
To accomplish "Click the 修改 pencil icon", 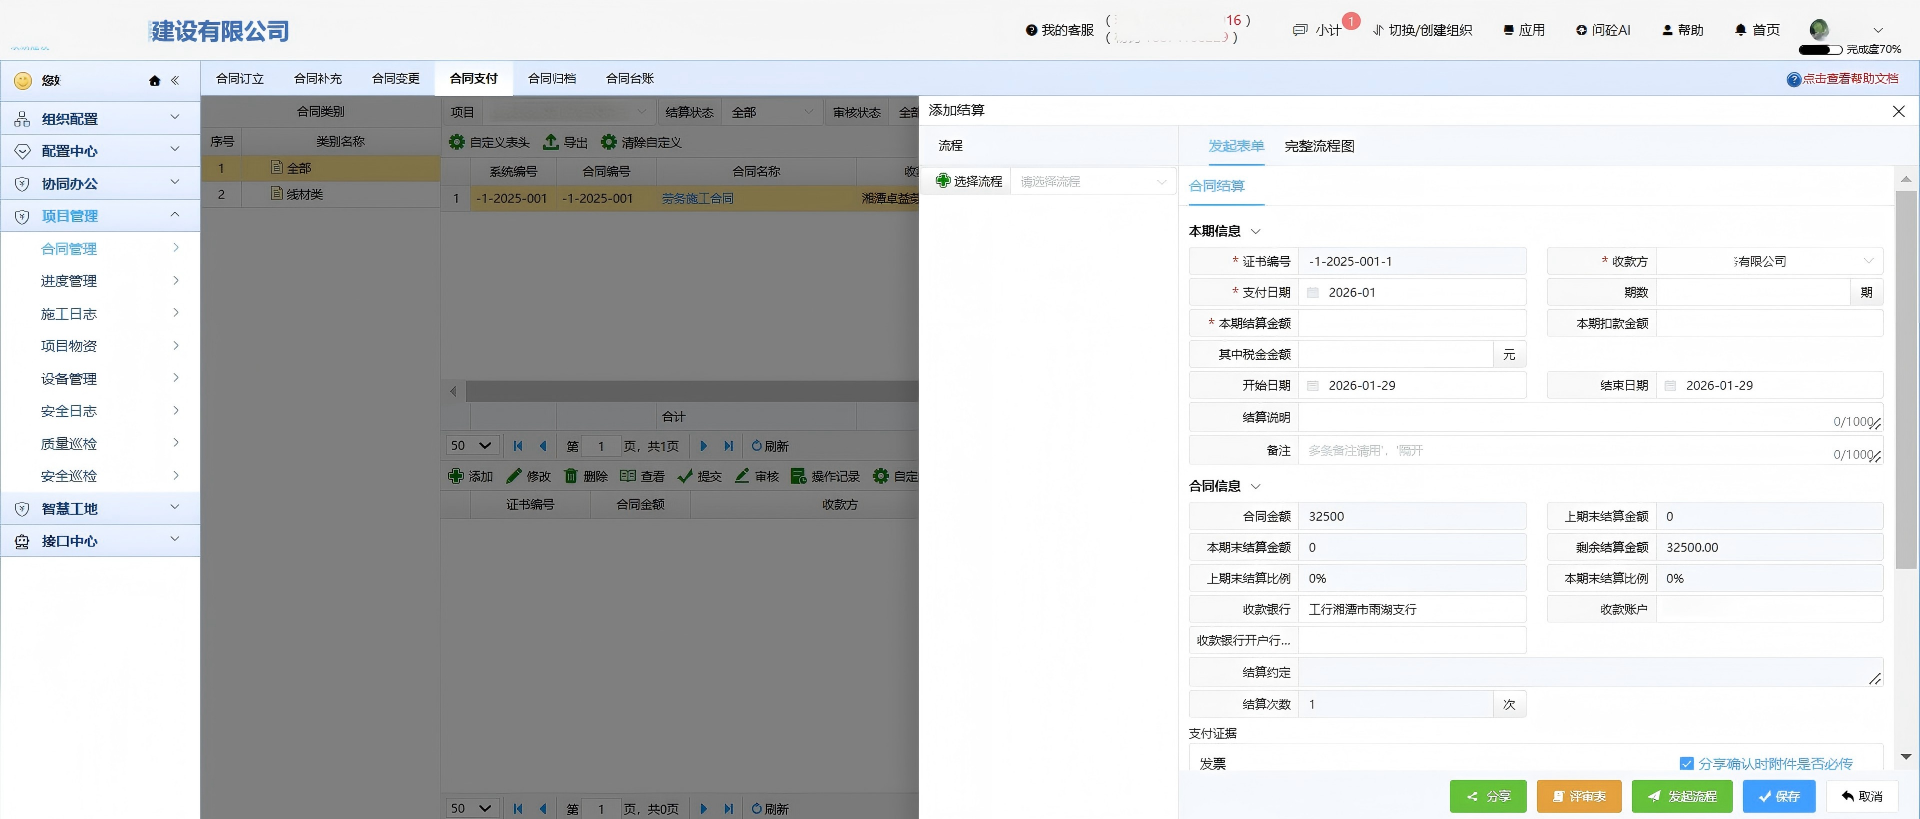I will pyautogui.click(x=514, y=476).
